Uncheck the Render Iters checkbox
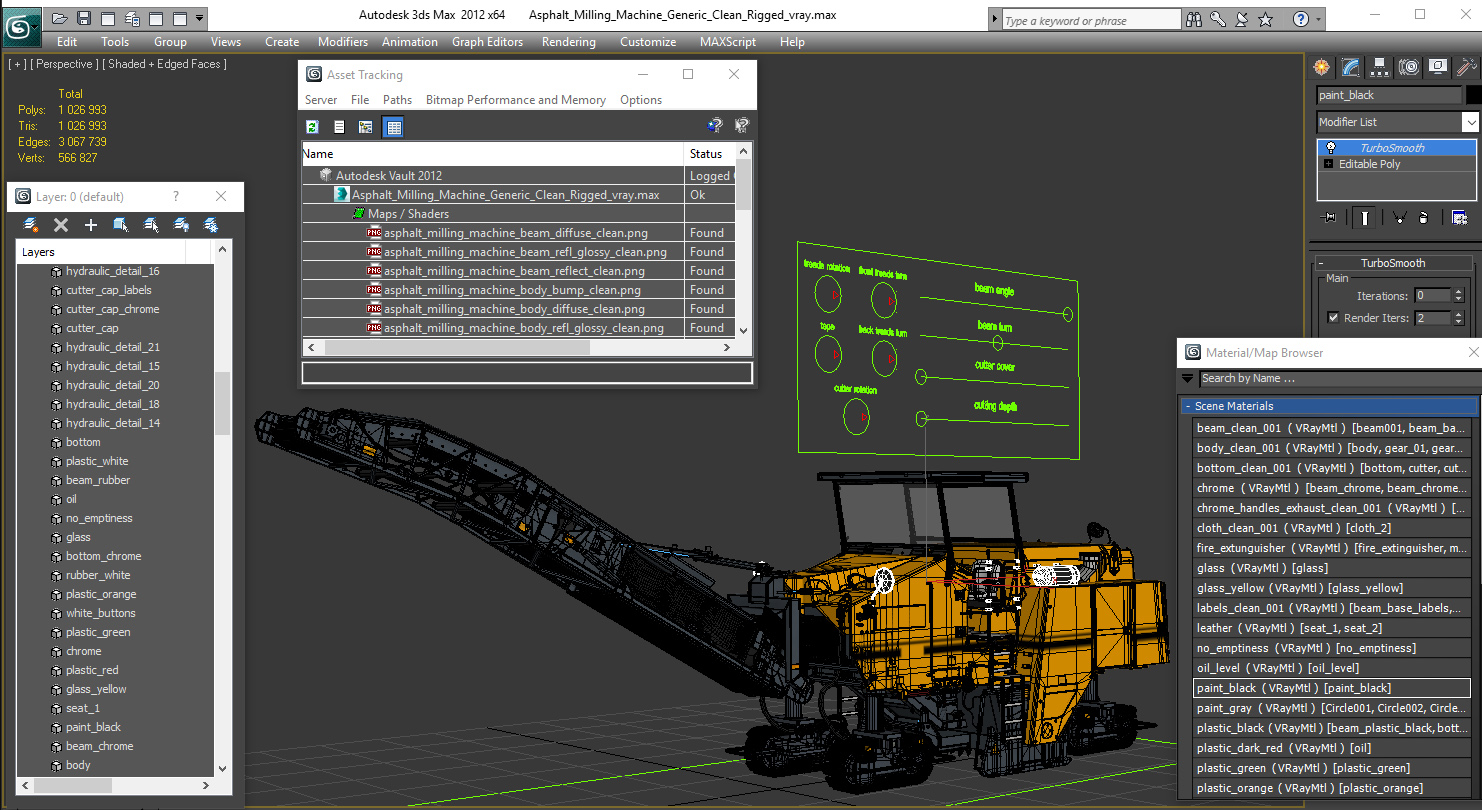 coord(1333,318)
